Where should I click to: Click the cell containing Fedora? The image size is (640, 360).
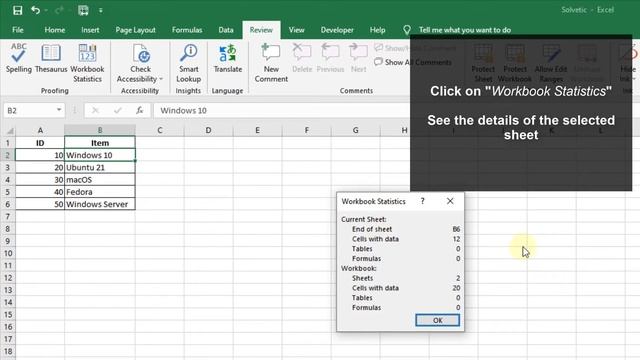[x=100, y=192]
